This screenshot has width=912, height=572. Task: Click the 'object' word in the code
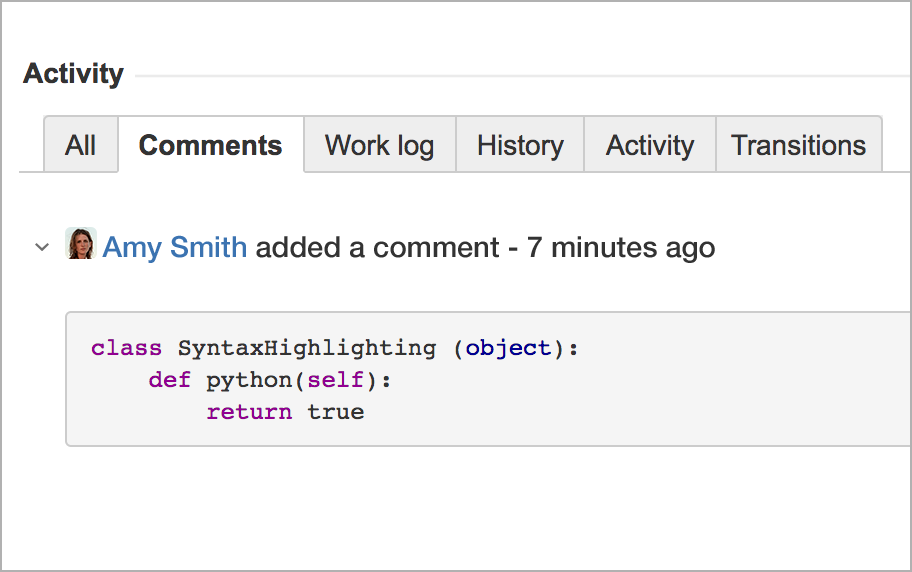508,348
